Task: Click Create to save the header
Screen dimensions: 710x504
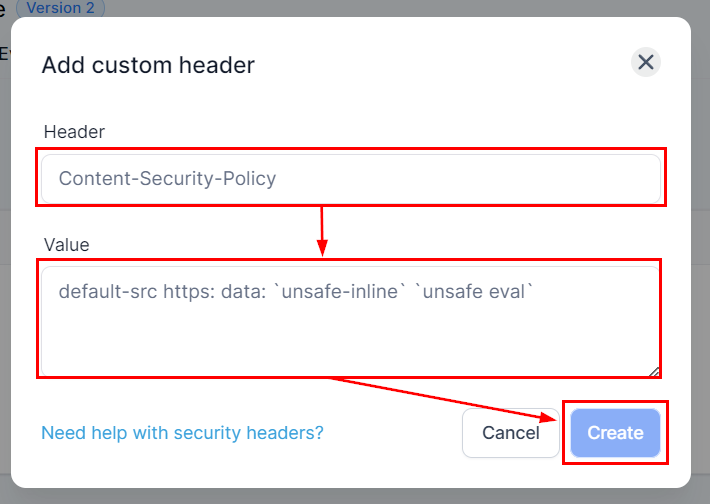Action: (x=615, y=433)
